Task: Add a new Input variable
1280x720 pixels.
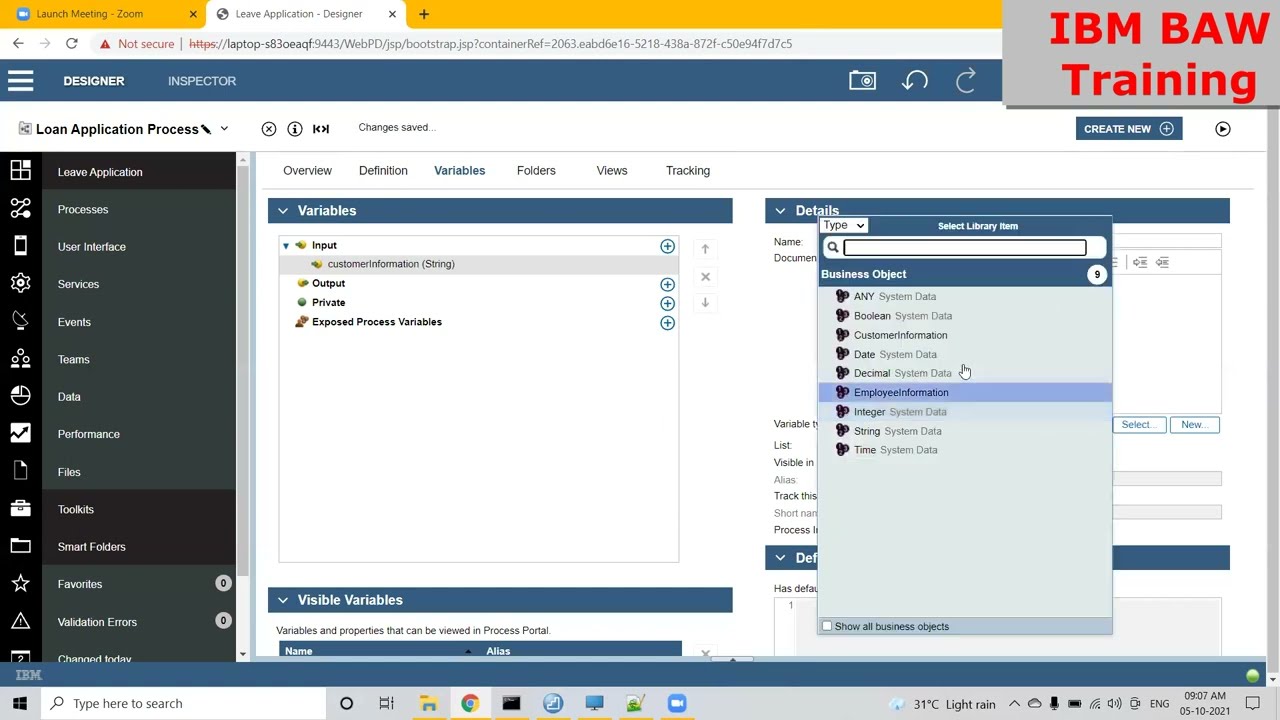Action: 667,246
